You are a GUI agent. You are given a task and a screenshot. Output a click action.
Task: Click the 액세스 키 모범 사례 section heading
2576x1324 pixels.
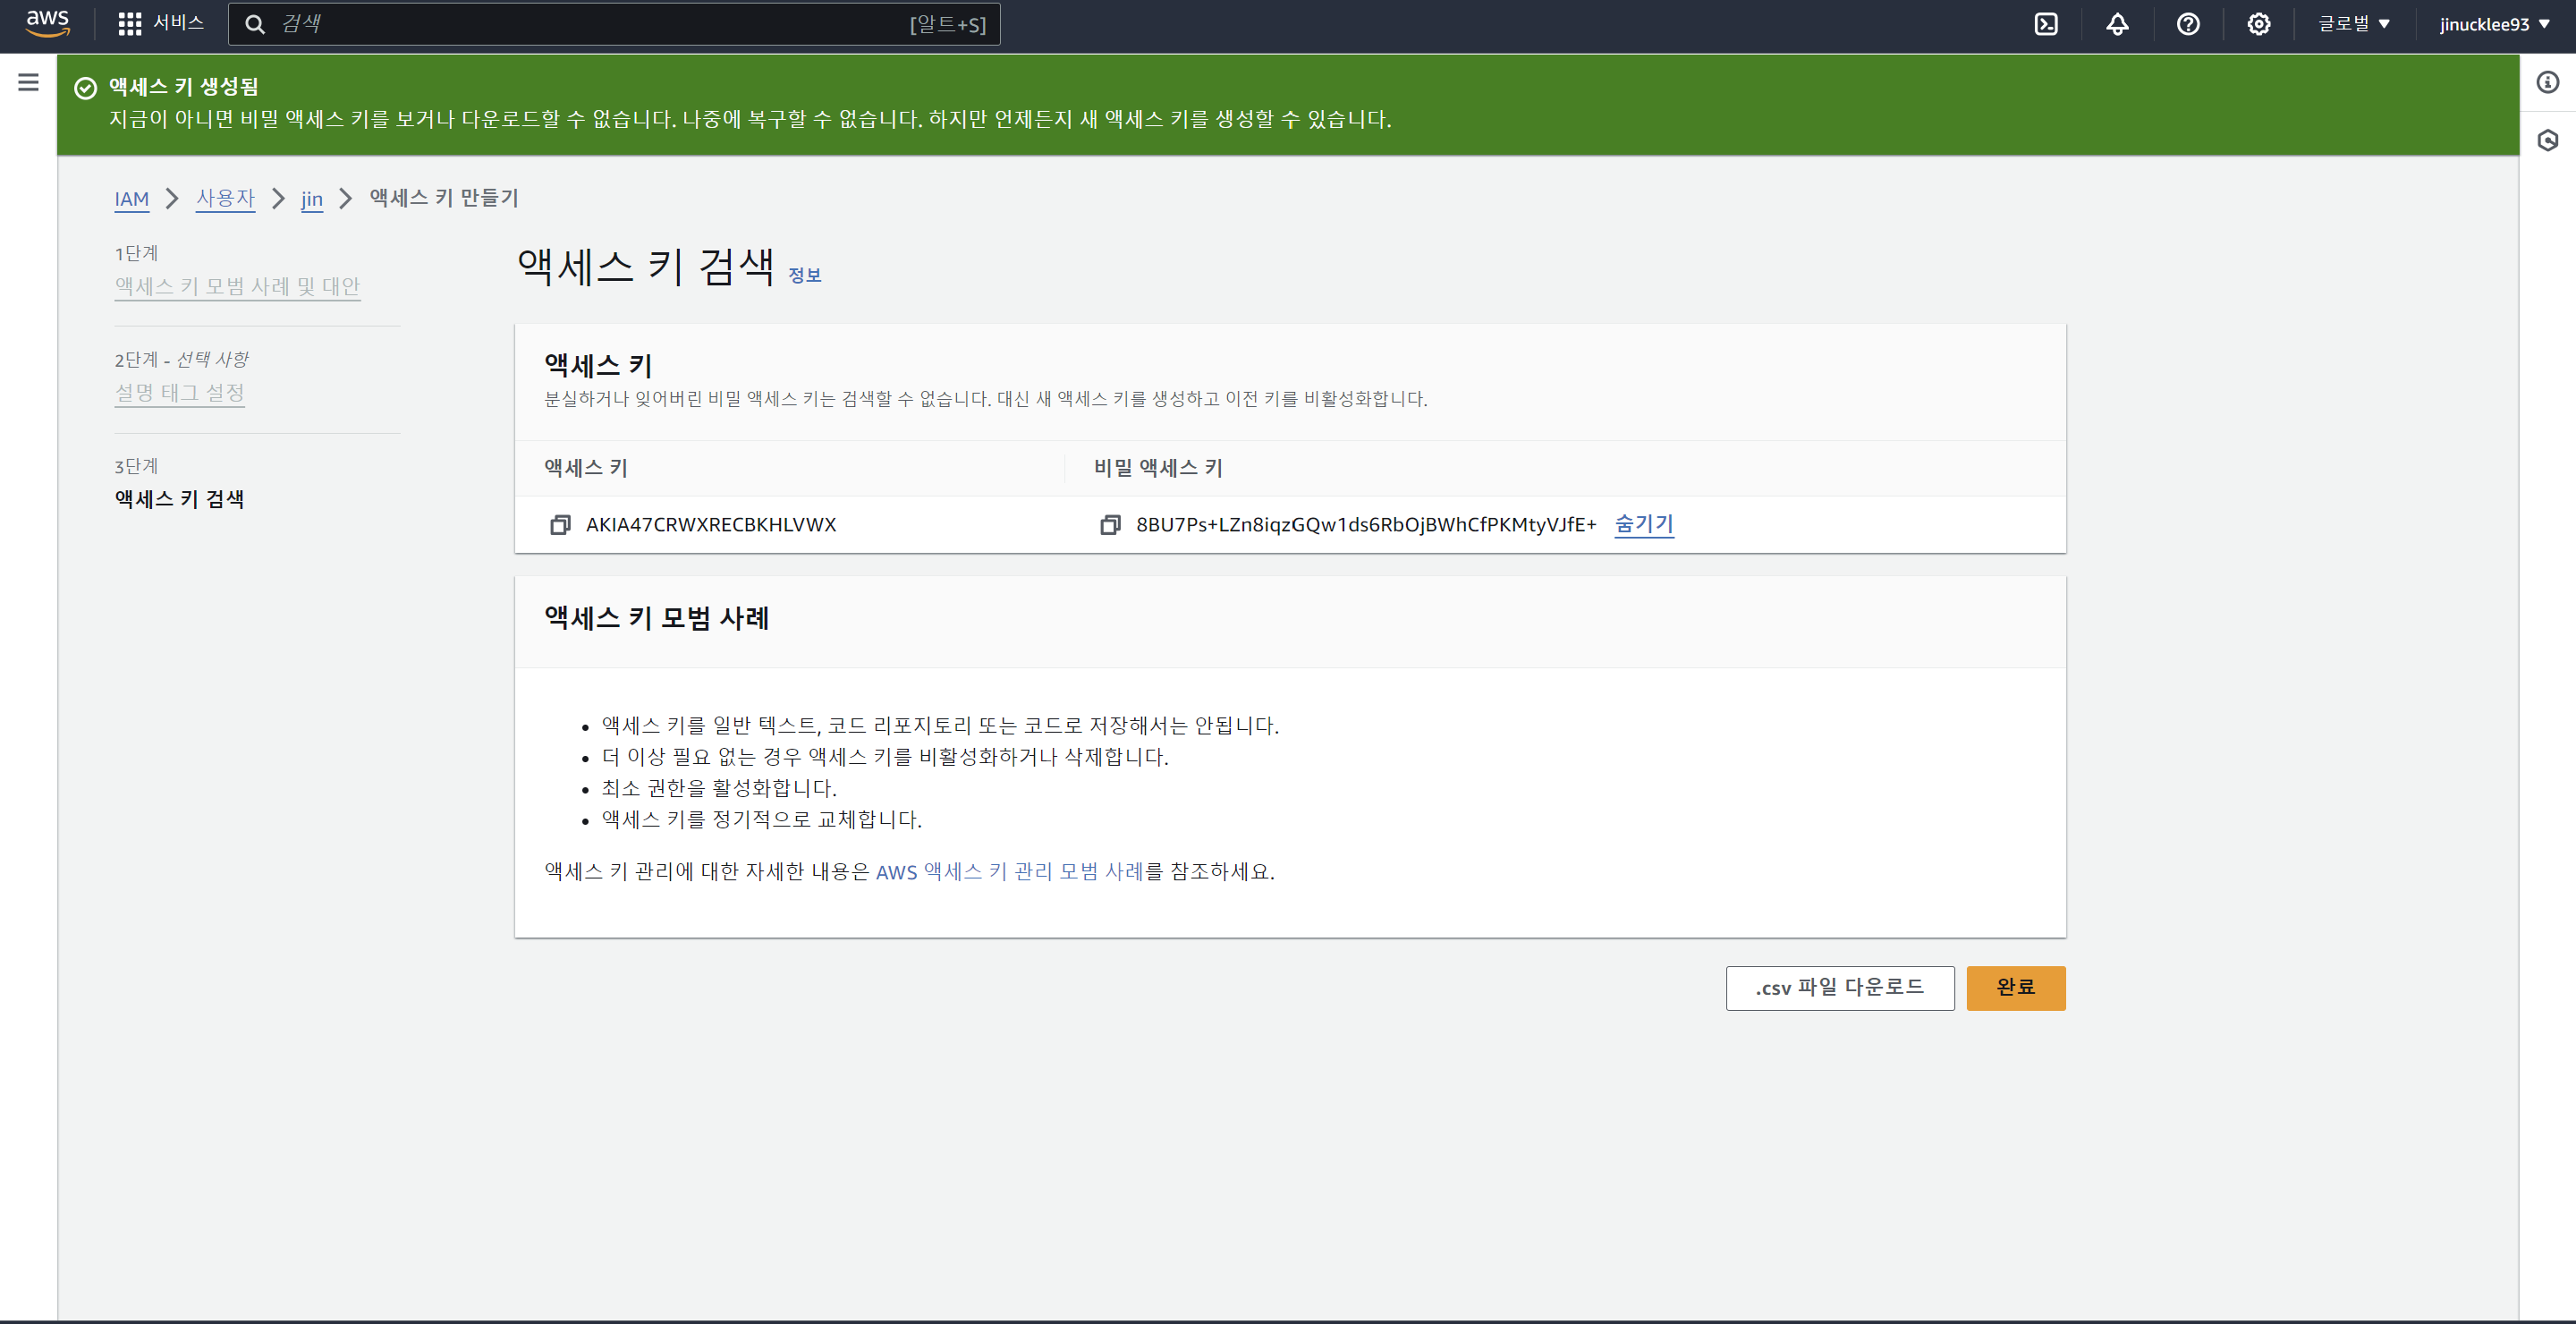click(656, 618)
